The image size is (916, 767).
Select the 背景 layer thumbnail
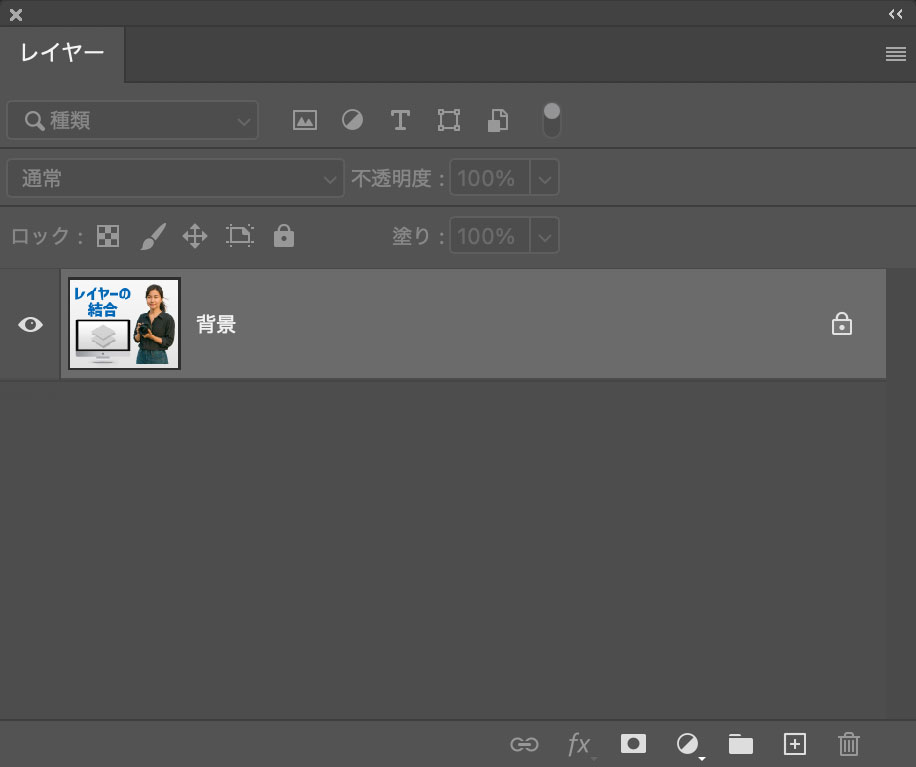coord(124,324)
